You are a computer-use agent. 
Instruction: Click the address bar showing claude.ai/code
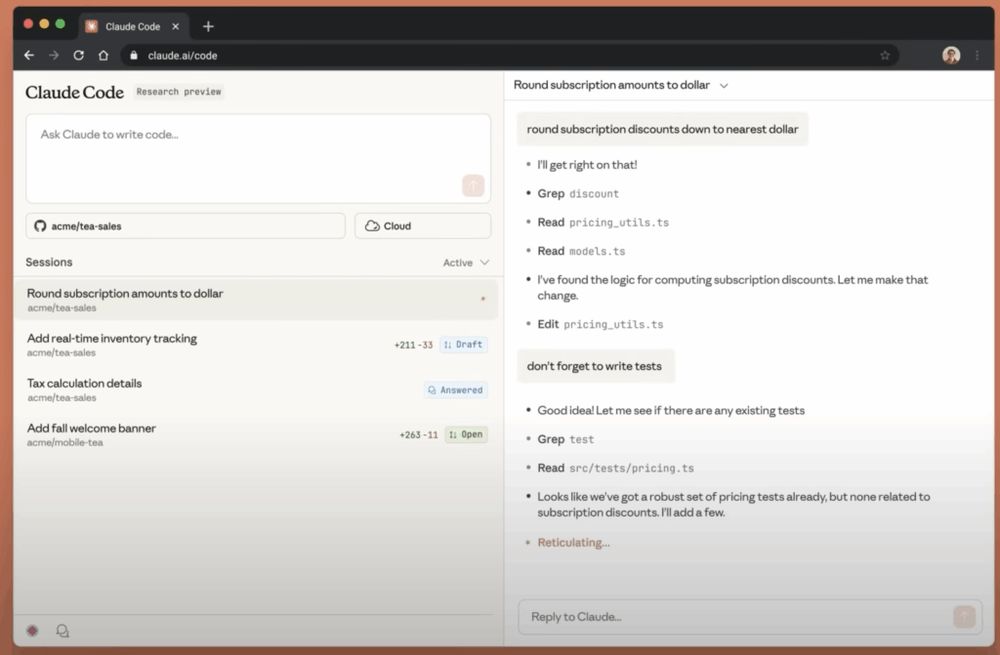pos(510,55)
